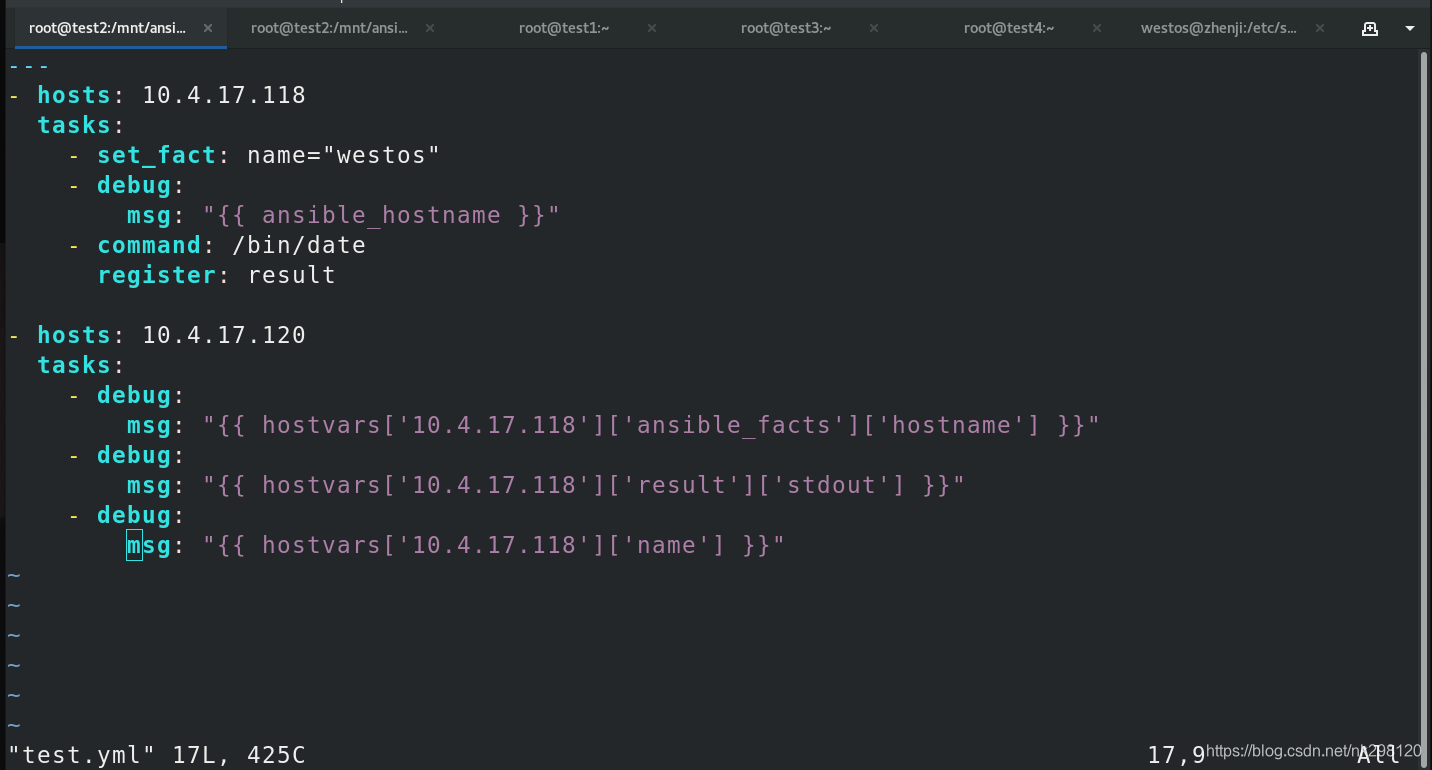1432x770 pixels.
Task: Close the root@test3 tab
Action: (x=874, y=28)
